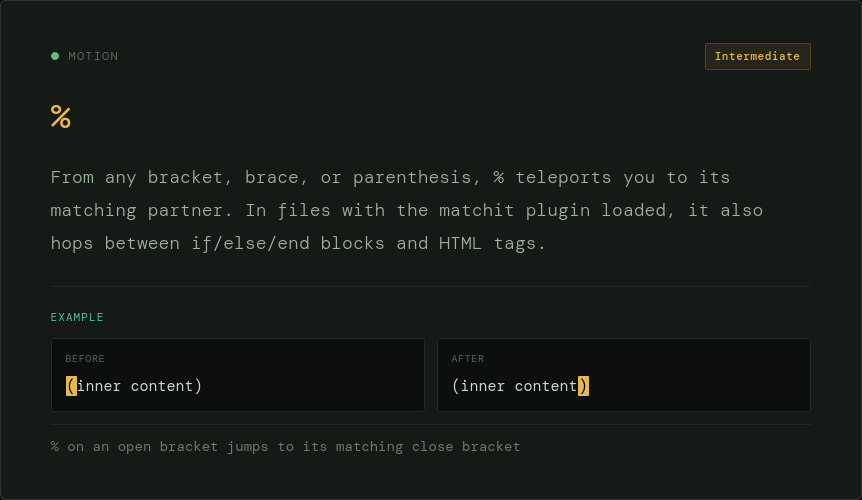Click the highlighted open parenthesis cursor
Image resolution: width=862 pixels, height=500 pixels.
pos(71,386)
